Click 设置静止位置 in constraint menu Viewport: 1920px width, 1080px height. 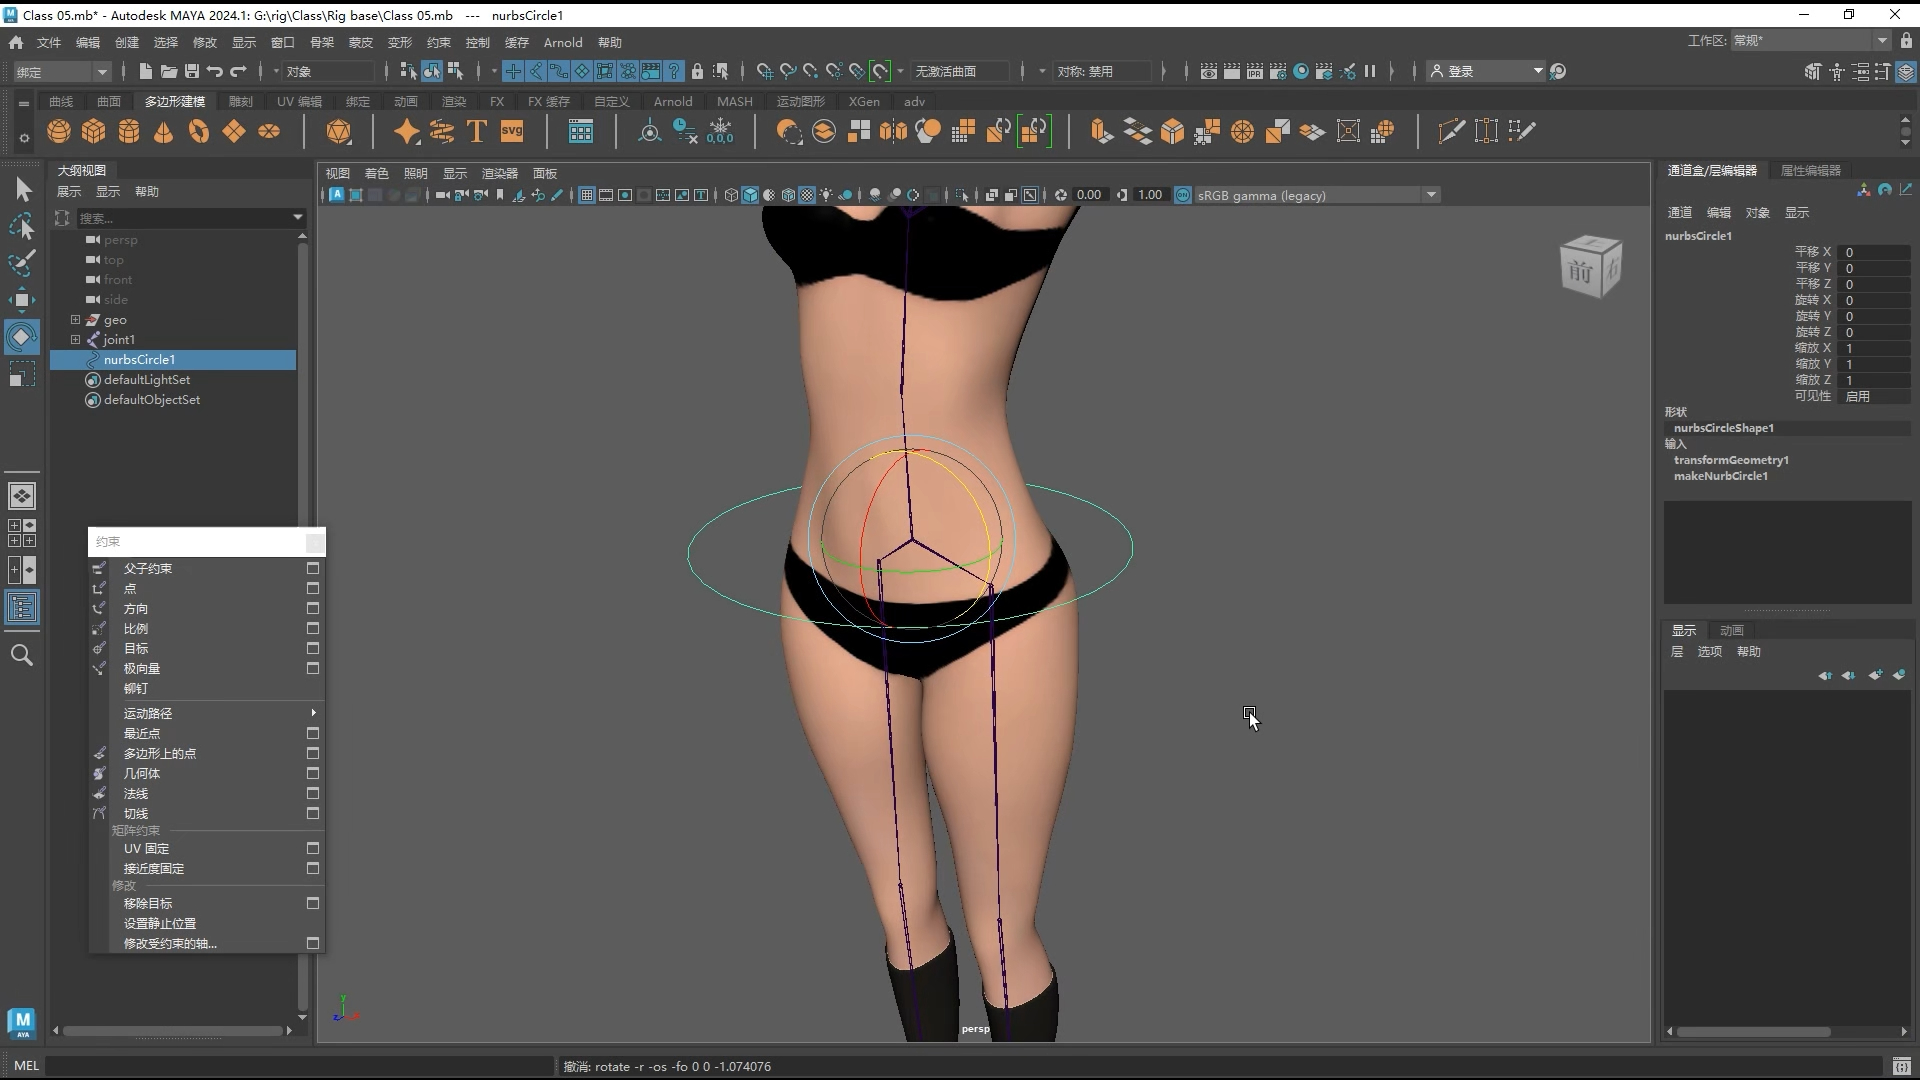pyautogui.click(x=160, y=923)
